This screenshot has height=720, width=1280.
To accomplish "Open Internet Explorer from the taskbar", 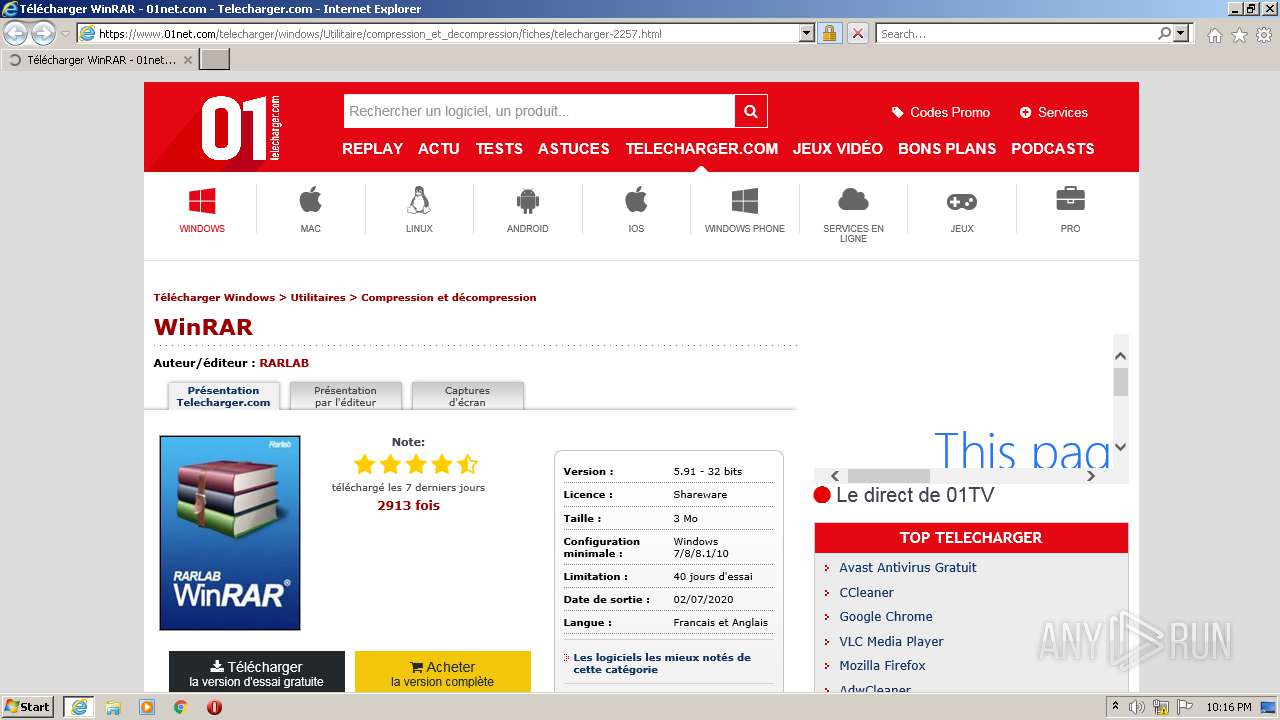I will pos(79,707).
